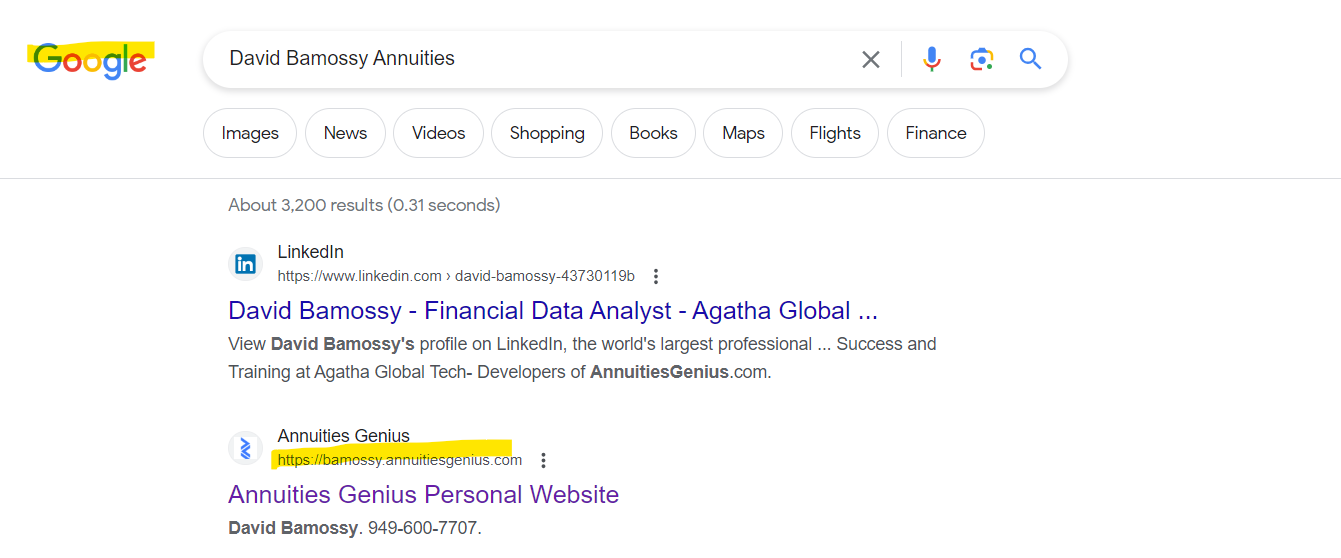Choose the Flights filter chip
The image size is (1341, 558).
[x=835, y=133]
